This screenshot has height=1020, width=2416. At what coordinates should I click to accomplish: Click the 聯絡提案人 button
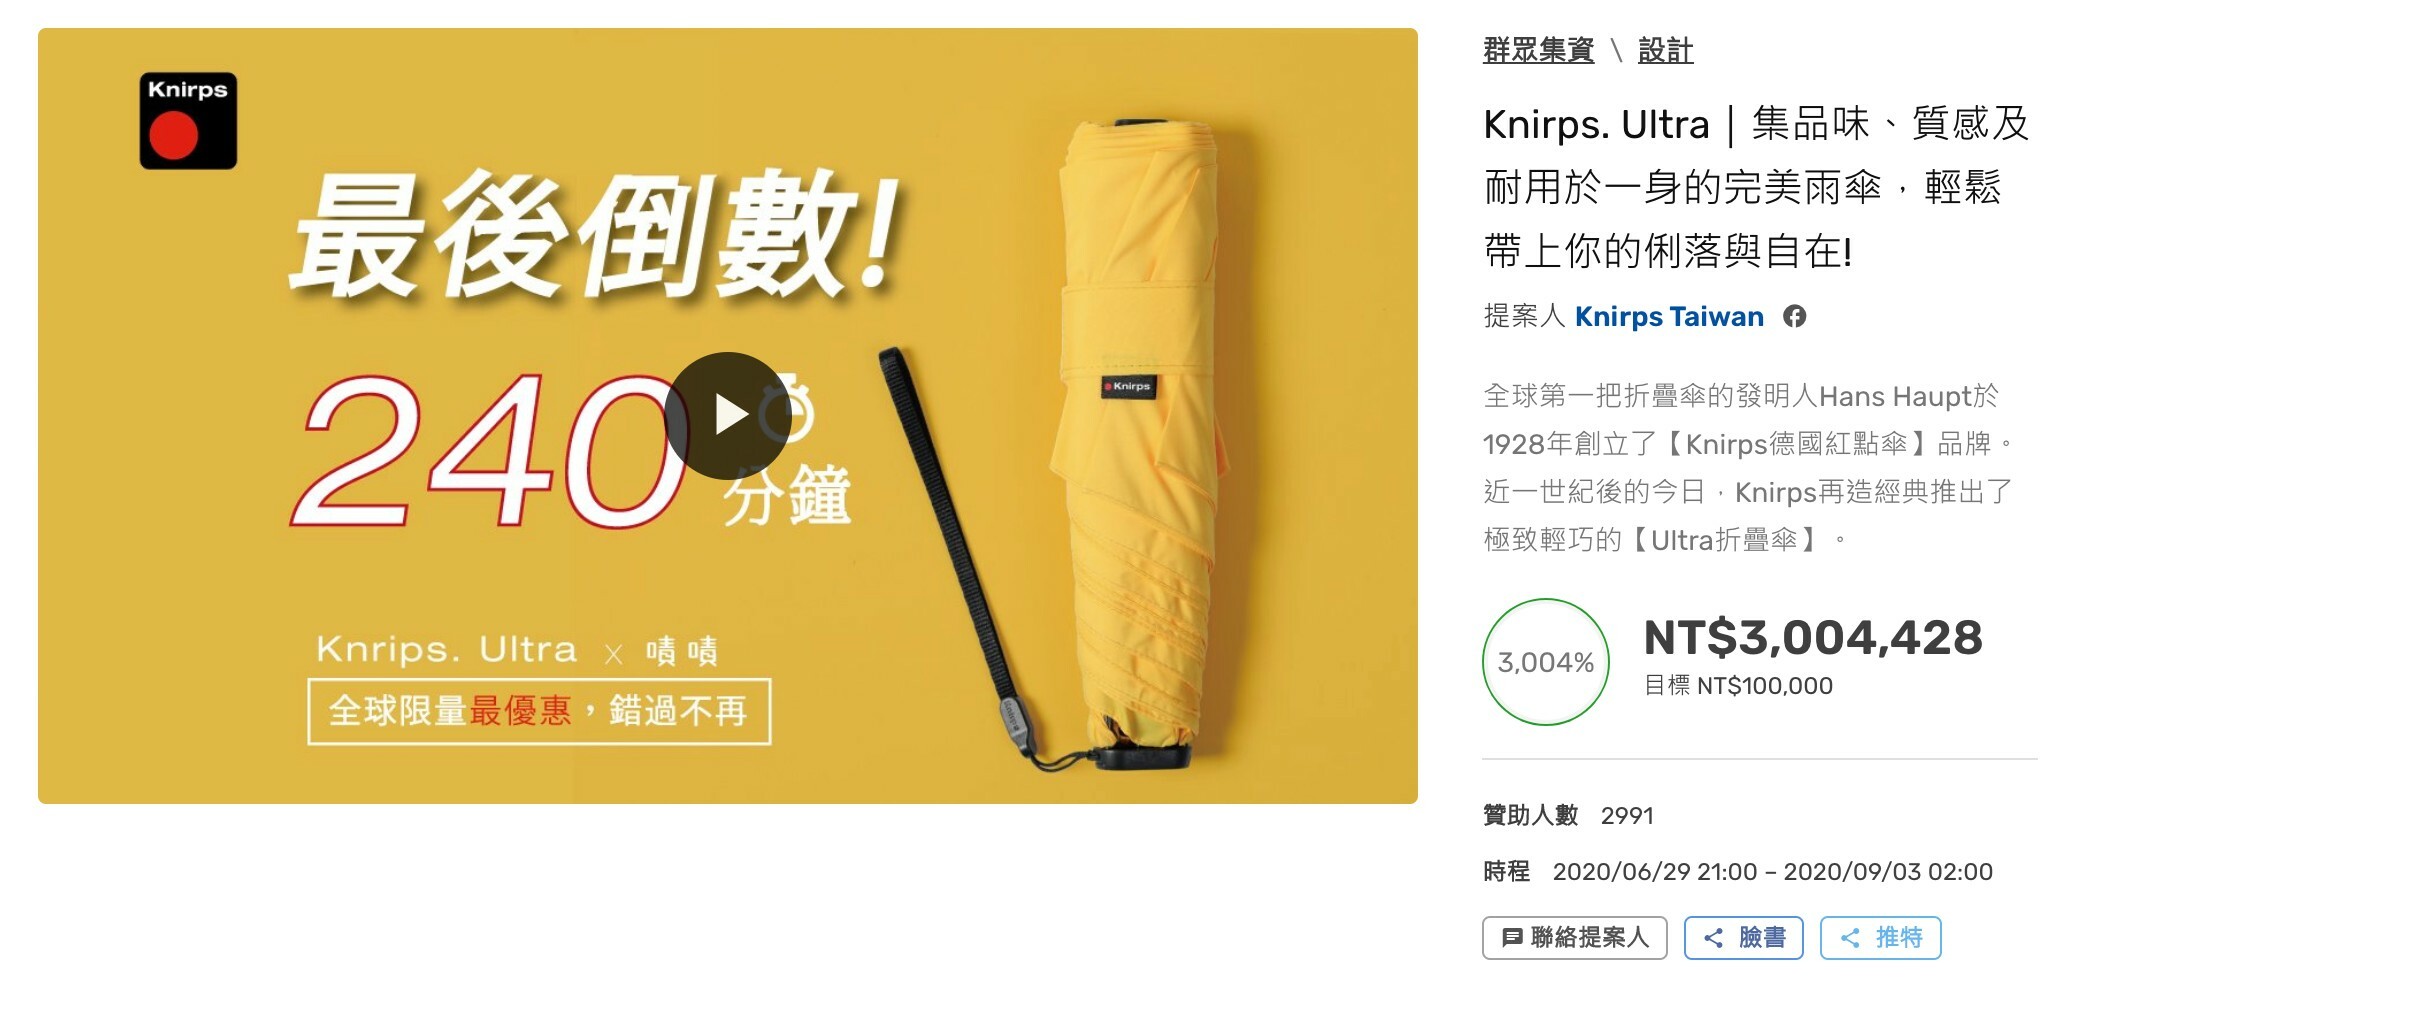point(1575,937)
